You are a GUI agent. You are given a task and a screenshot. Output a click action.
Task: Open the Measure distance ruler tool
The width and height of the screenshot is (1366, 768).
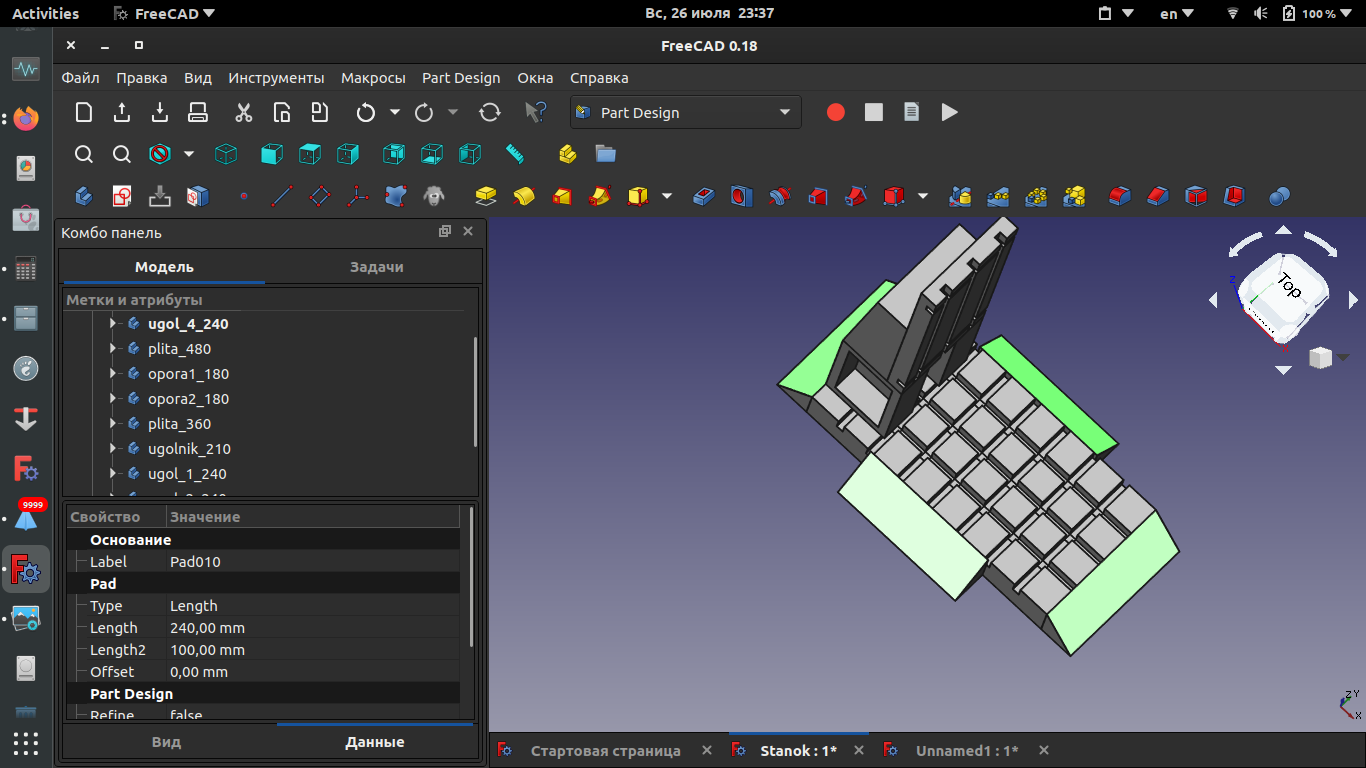pyautogui.click(x=515, y=154)
